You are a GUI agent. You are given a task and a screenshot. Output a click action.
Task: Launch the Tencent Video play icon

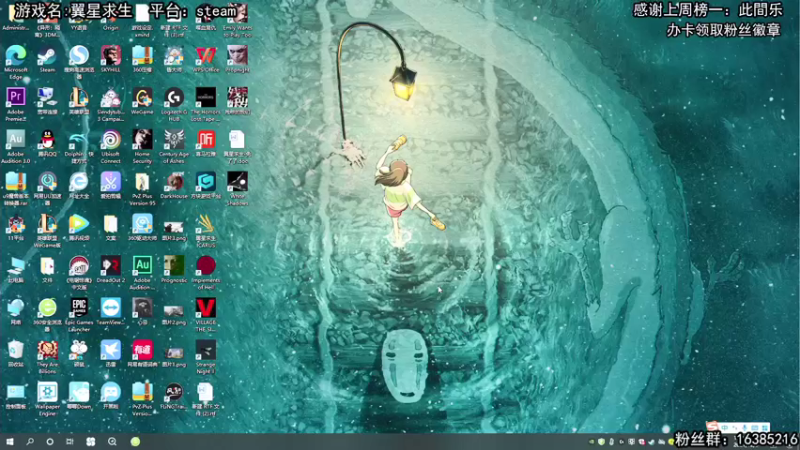(79, 223)
